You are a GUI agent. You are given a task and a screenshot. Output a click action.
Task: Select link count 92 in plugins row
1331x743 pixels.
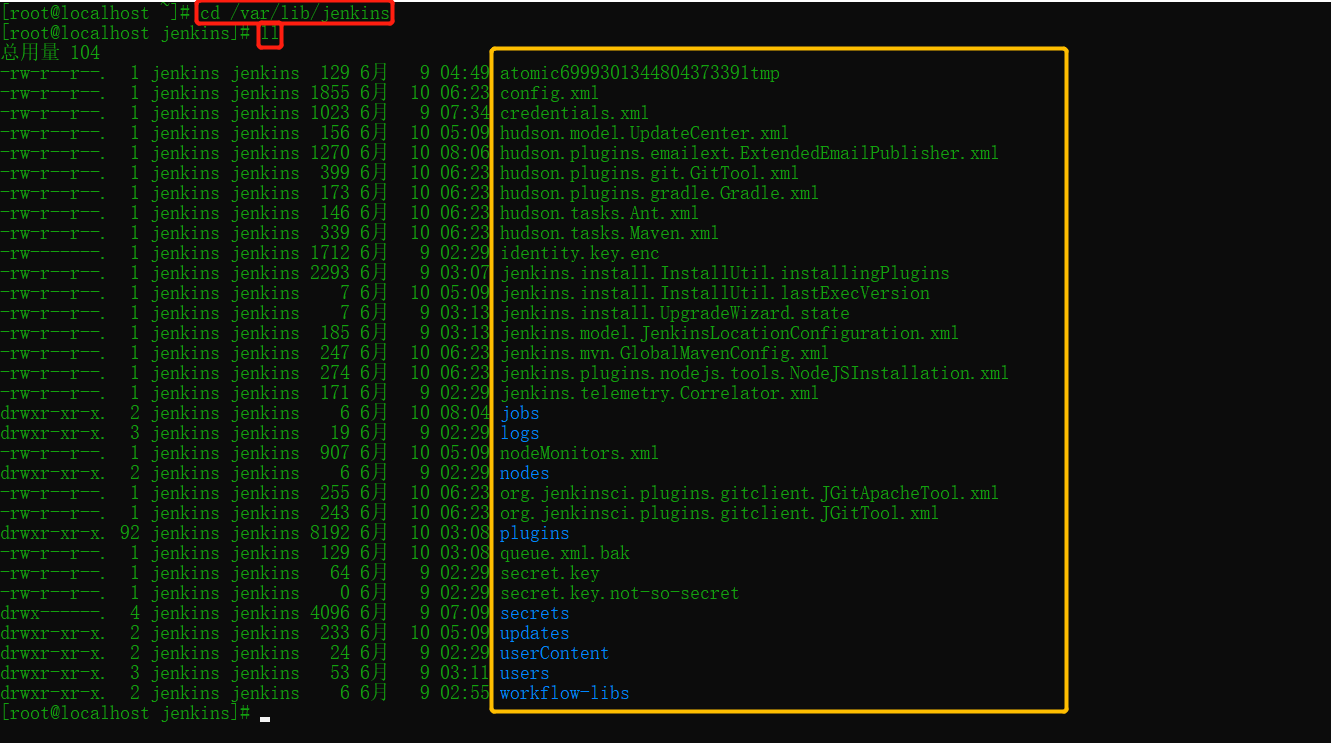click(x=130, y=533)
